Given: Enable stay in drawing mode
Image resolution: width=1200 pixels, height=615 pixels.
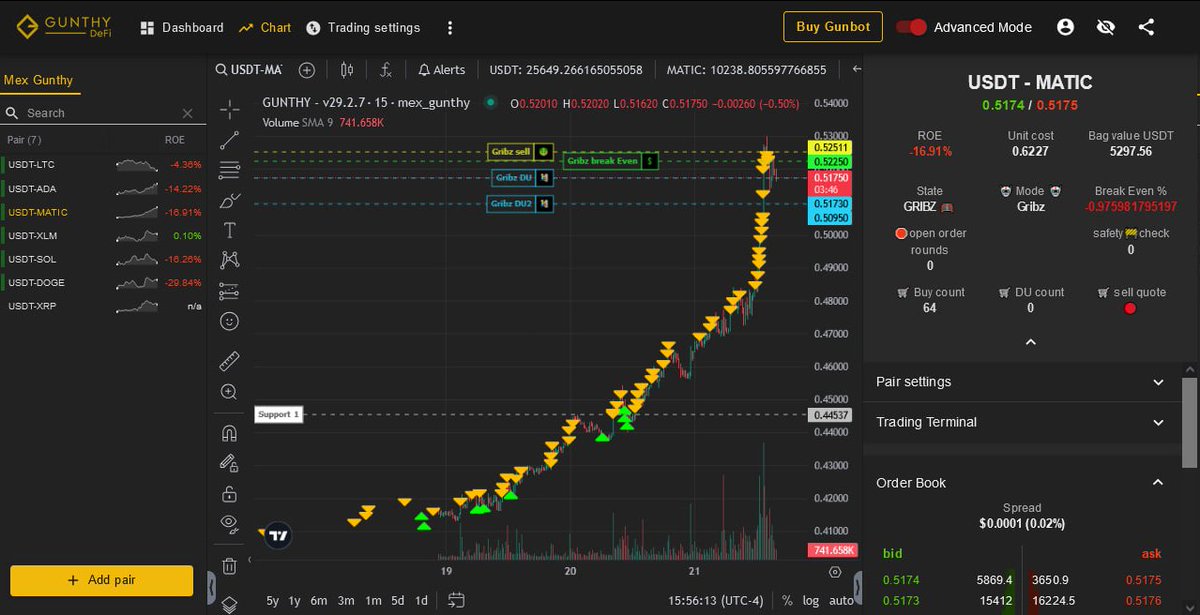Looking at the screenshot, I should point(229,463).
